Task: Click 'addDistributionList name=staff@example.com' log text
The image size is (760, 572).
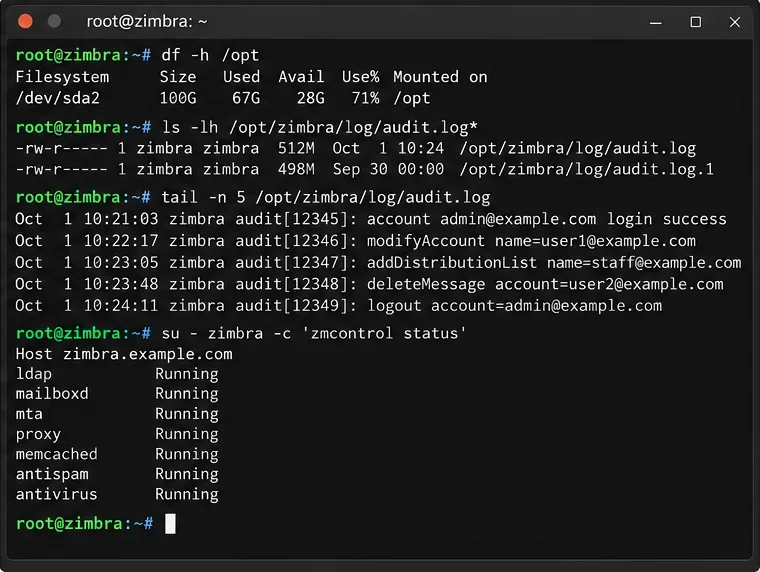Action: tap(554, 263)
